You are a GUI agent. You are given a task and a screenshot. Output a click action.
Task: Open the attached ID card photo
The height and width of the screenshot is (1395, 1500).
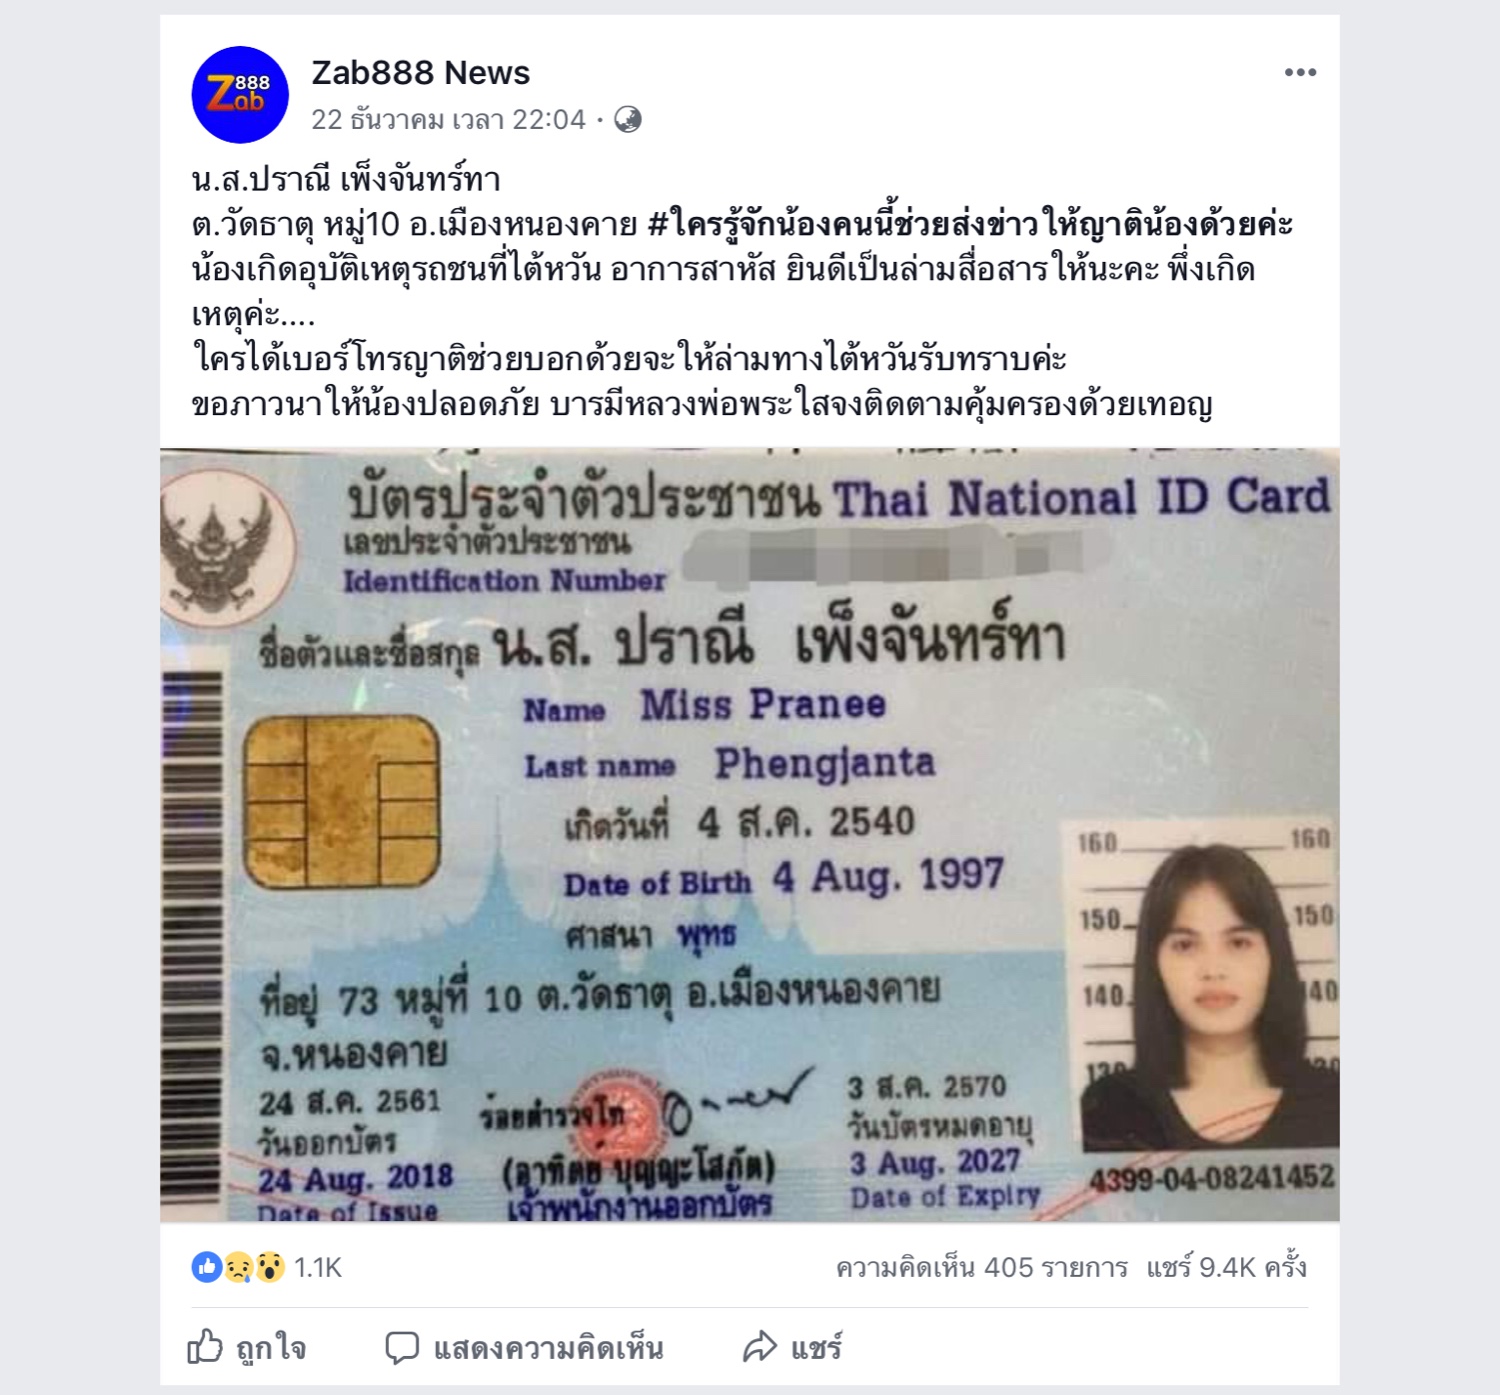click(x=750, y=835)
